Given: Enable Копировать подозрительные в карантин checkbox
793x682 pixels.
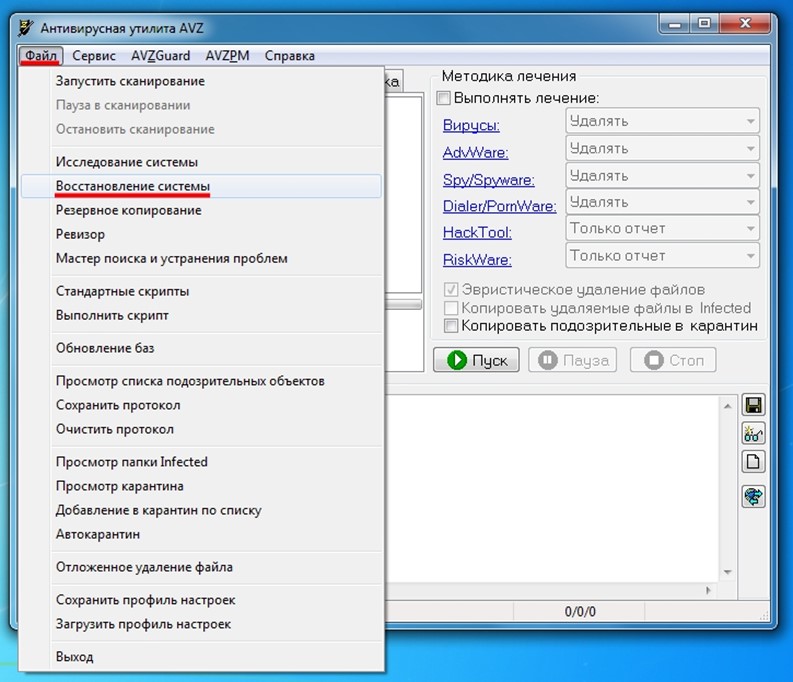Looking at the screenshot, I should (451, 326).
